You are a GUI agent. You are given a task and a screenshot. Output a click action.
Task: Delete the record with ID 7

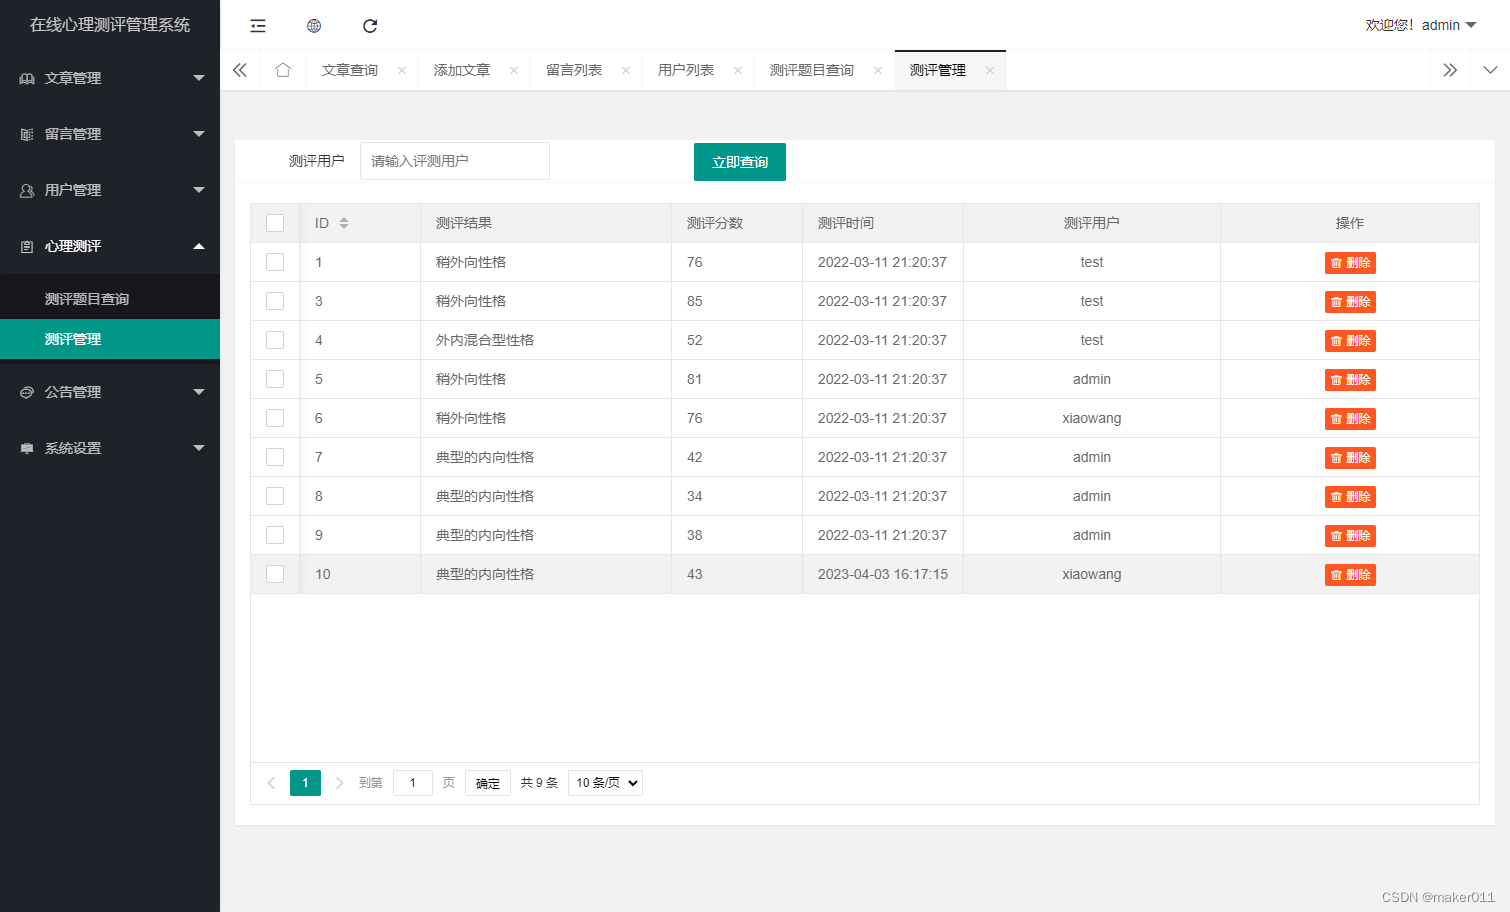(1350, 458)
